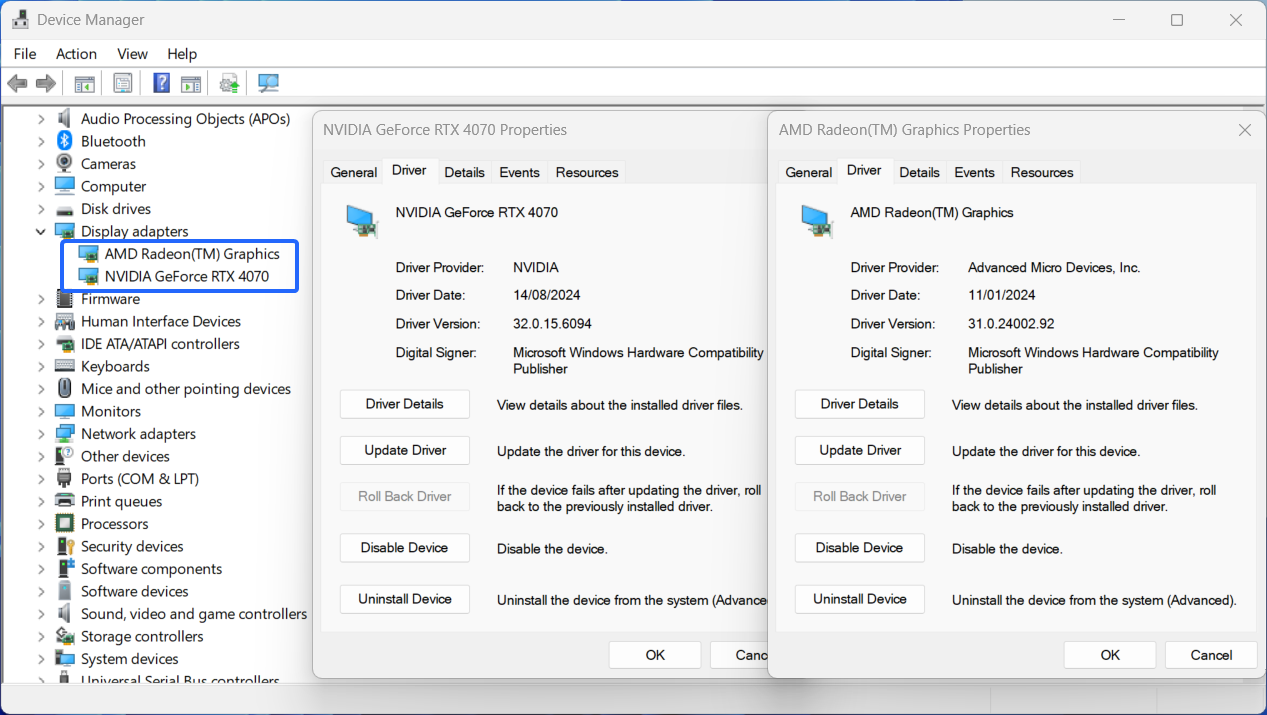
Task: Switch to Details tab in AMD Radeon properties
Action: pyautogui.click(x=919, y=172)
